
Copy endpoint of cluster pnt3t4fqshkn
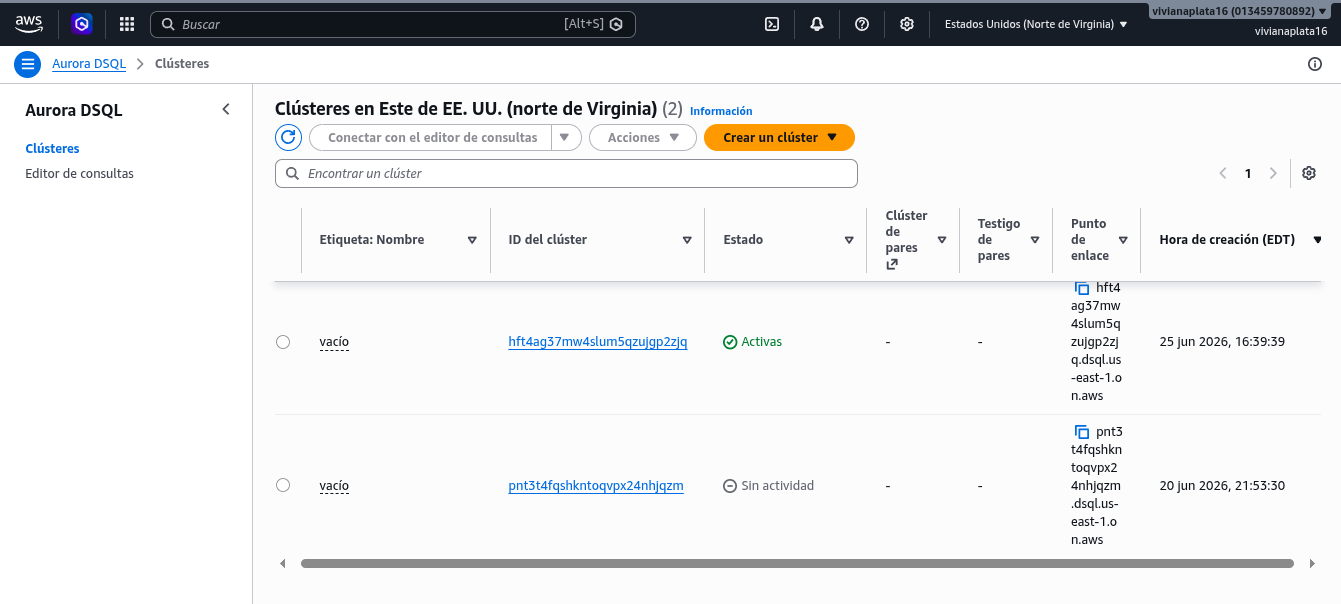[x=1082, y=432]
